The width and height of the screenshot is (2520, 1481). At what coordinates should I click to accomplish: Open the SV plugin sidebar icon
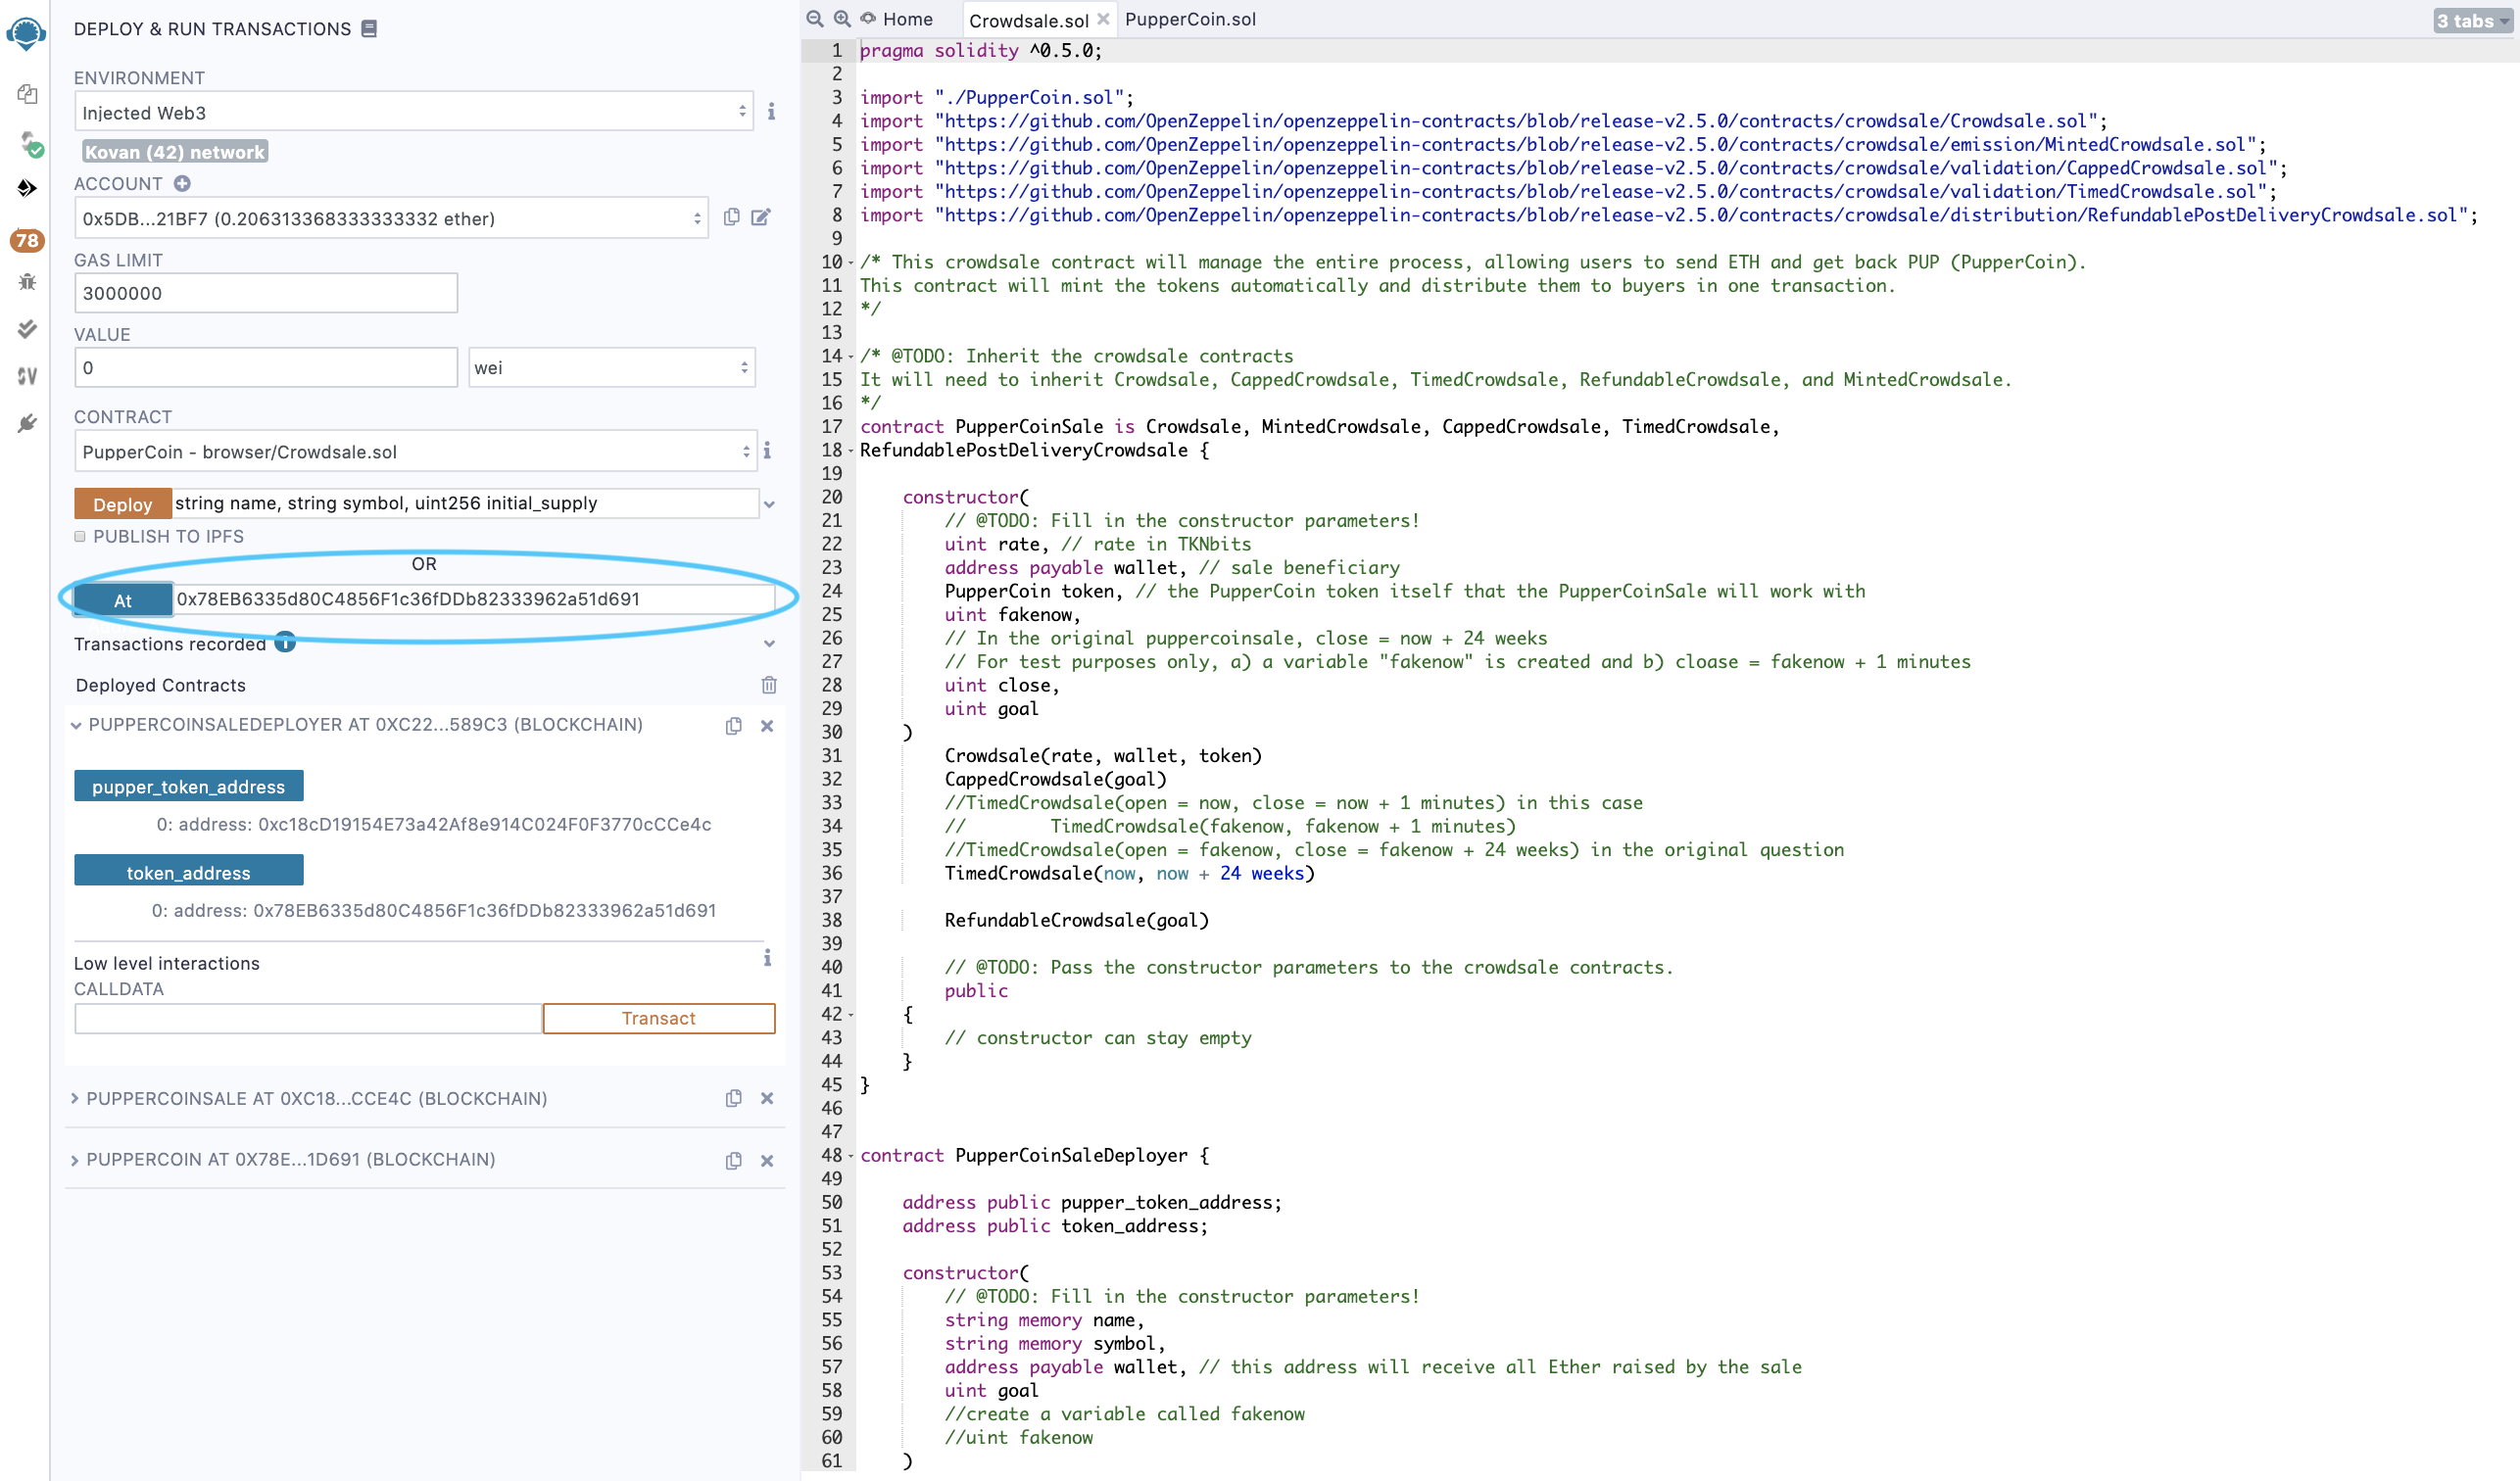pos(27,376)
